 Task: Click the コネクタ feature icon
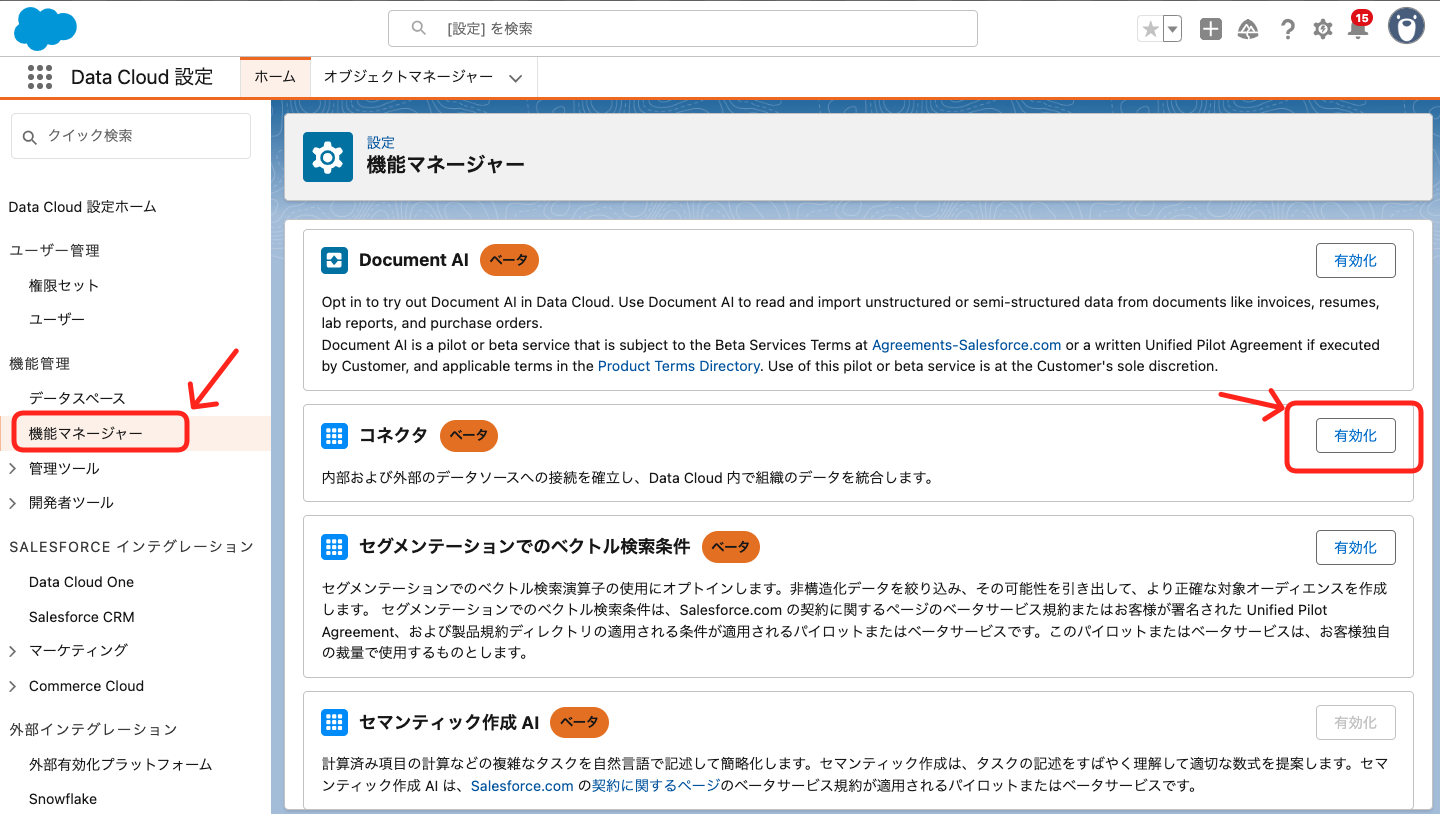tap(334, 436)
